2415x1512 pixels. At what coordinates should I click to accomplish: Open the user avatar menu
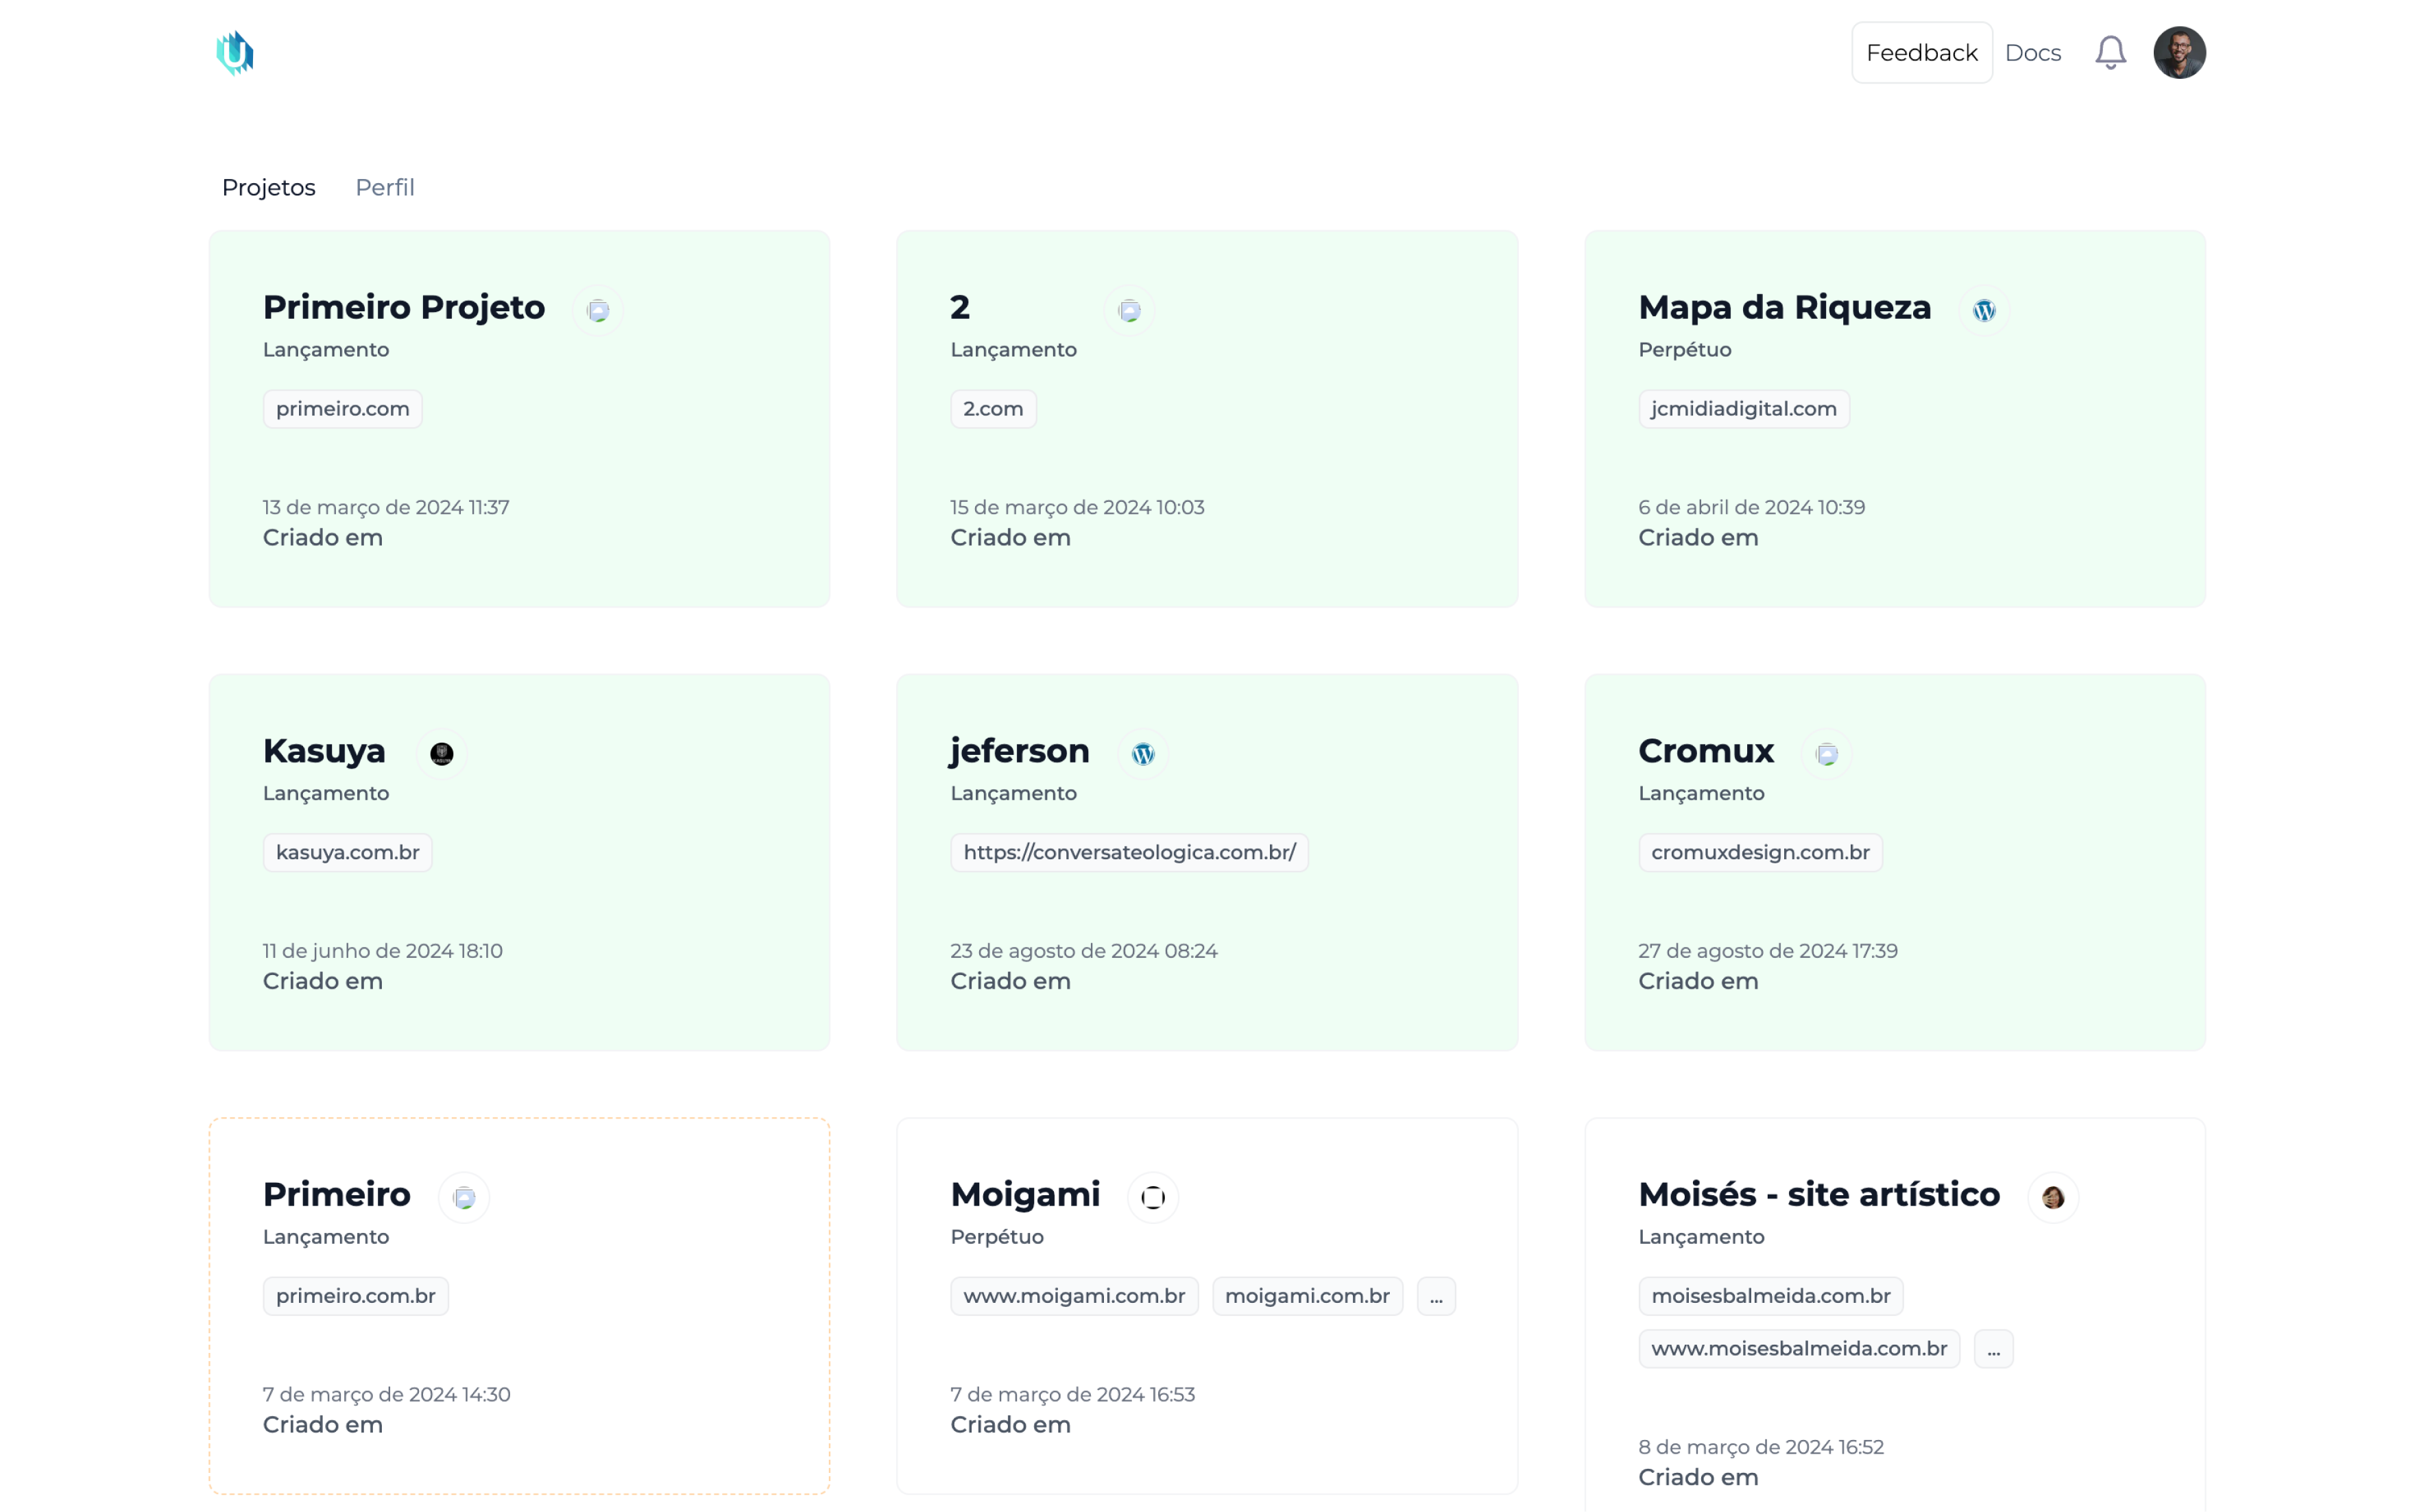[x=2179, y=52]
